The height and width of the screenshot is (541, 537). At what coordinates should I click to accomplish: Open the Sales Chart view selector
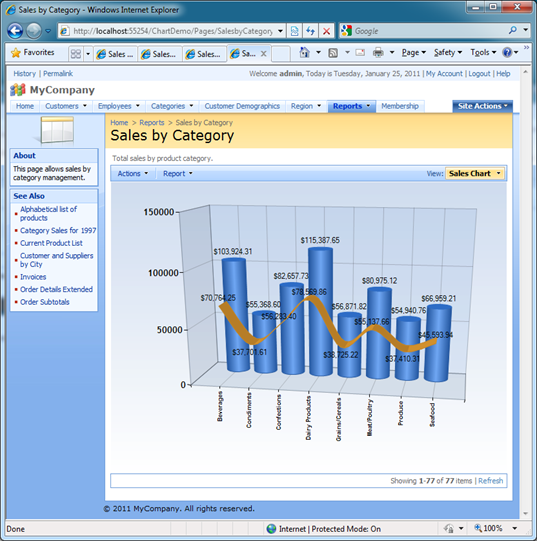[x=475, y=174]
